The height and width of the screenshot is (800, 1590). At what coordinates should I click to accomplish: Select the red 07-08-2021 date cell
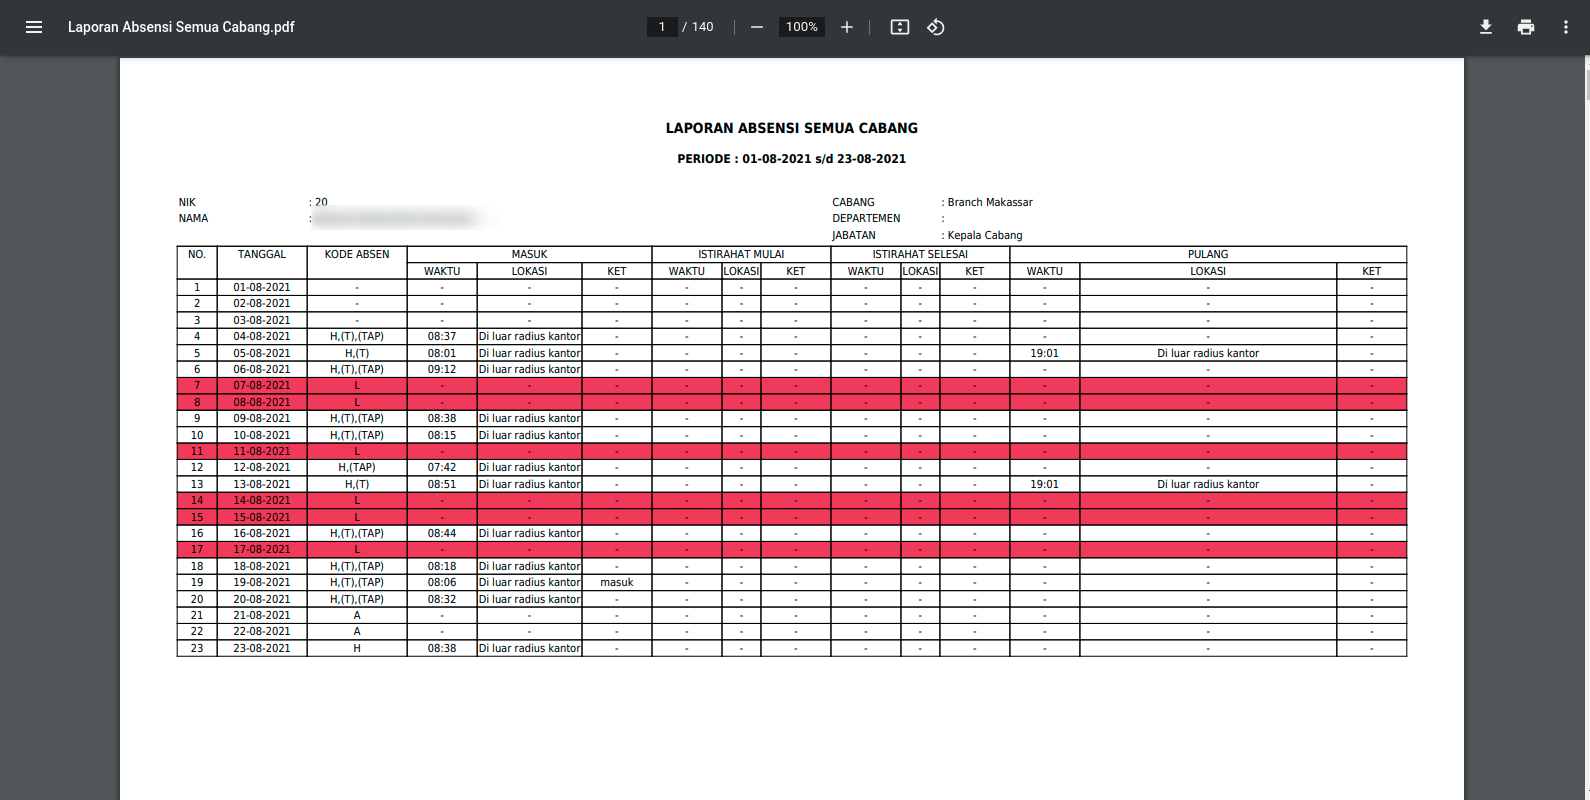pyautogui.click(x=262, y=386)
